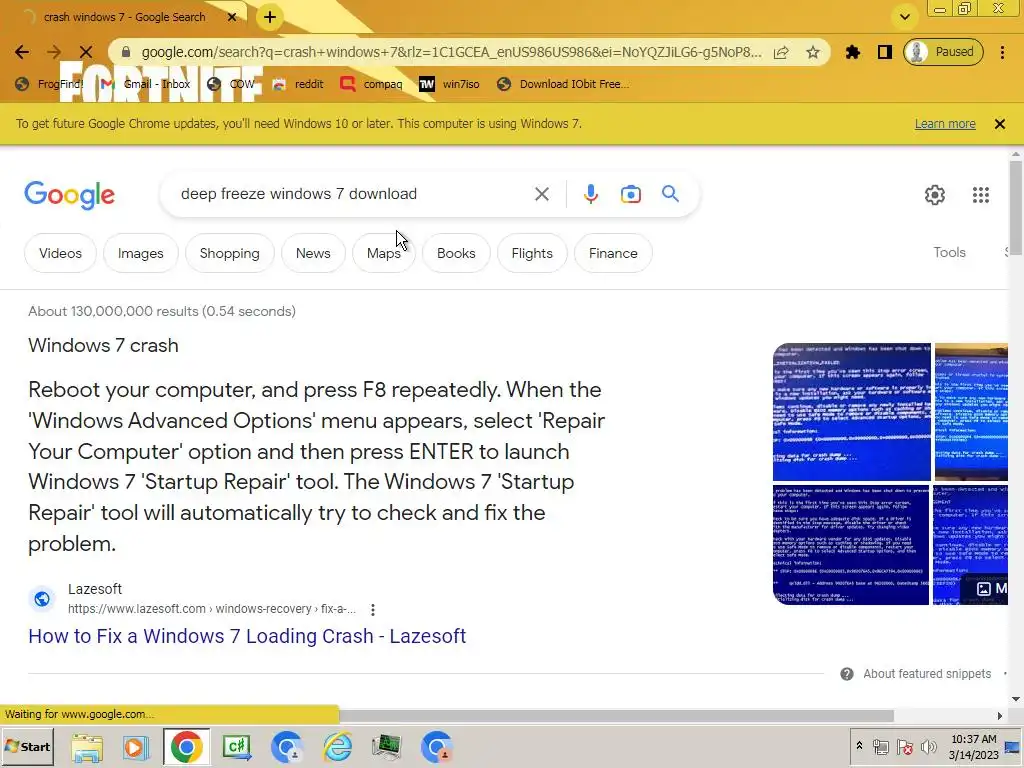Go forward using the forward arrow
Viewport: 1024px width, 768px height.
click(x=54, y=52)
